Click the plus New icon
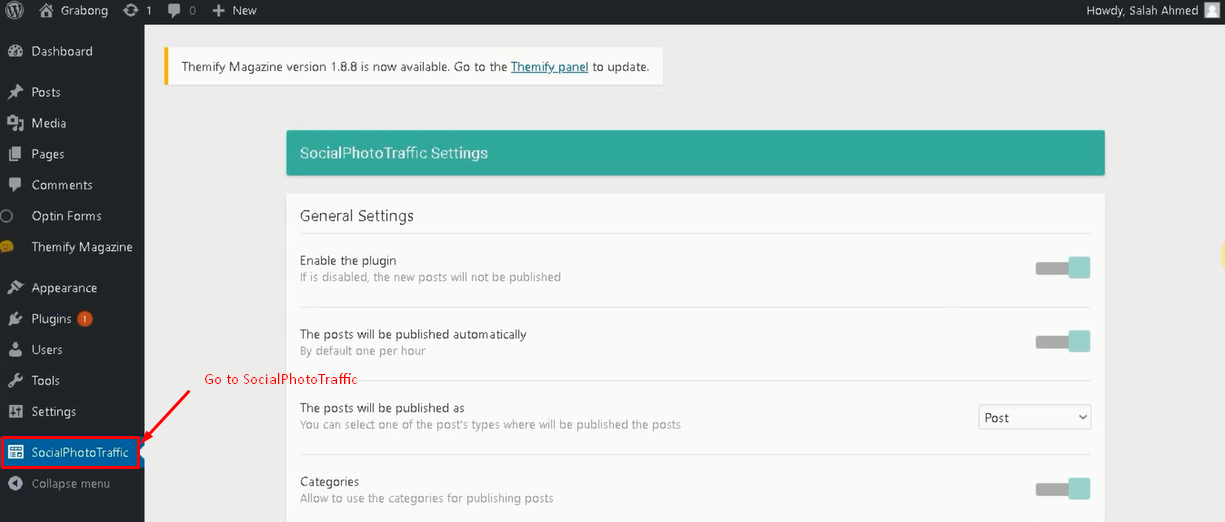 point(218,10)
